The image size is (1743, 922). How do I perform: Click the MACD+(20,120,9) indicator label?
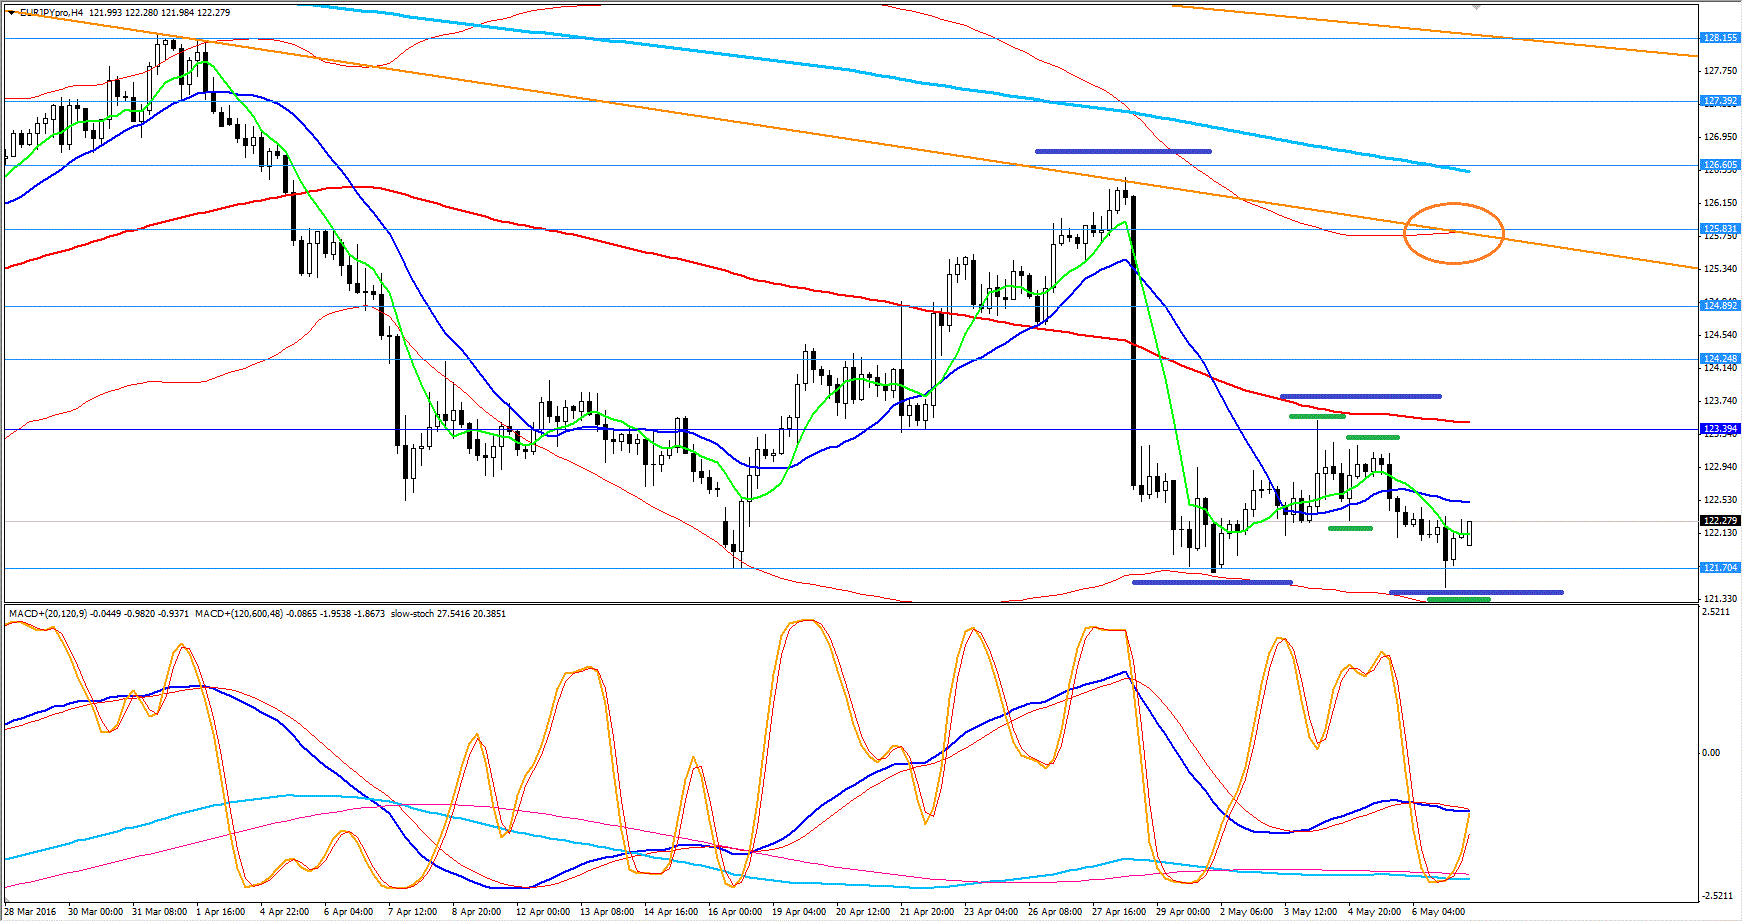(49, 614)
